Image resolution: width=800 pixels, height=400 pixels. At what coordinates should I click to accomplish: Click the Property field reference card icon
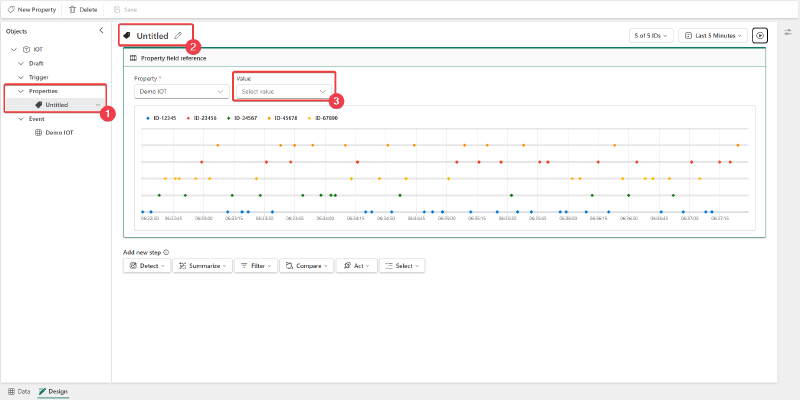click(x=134, y=58)
